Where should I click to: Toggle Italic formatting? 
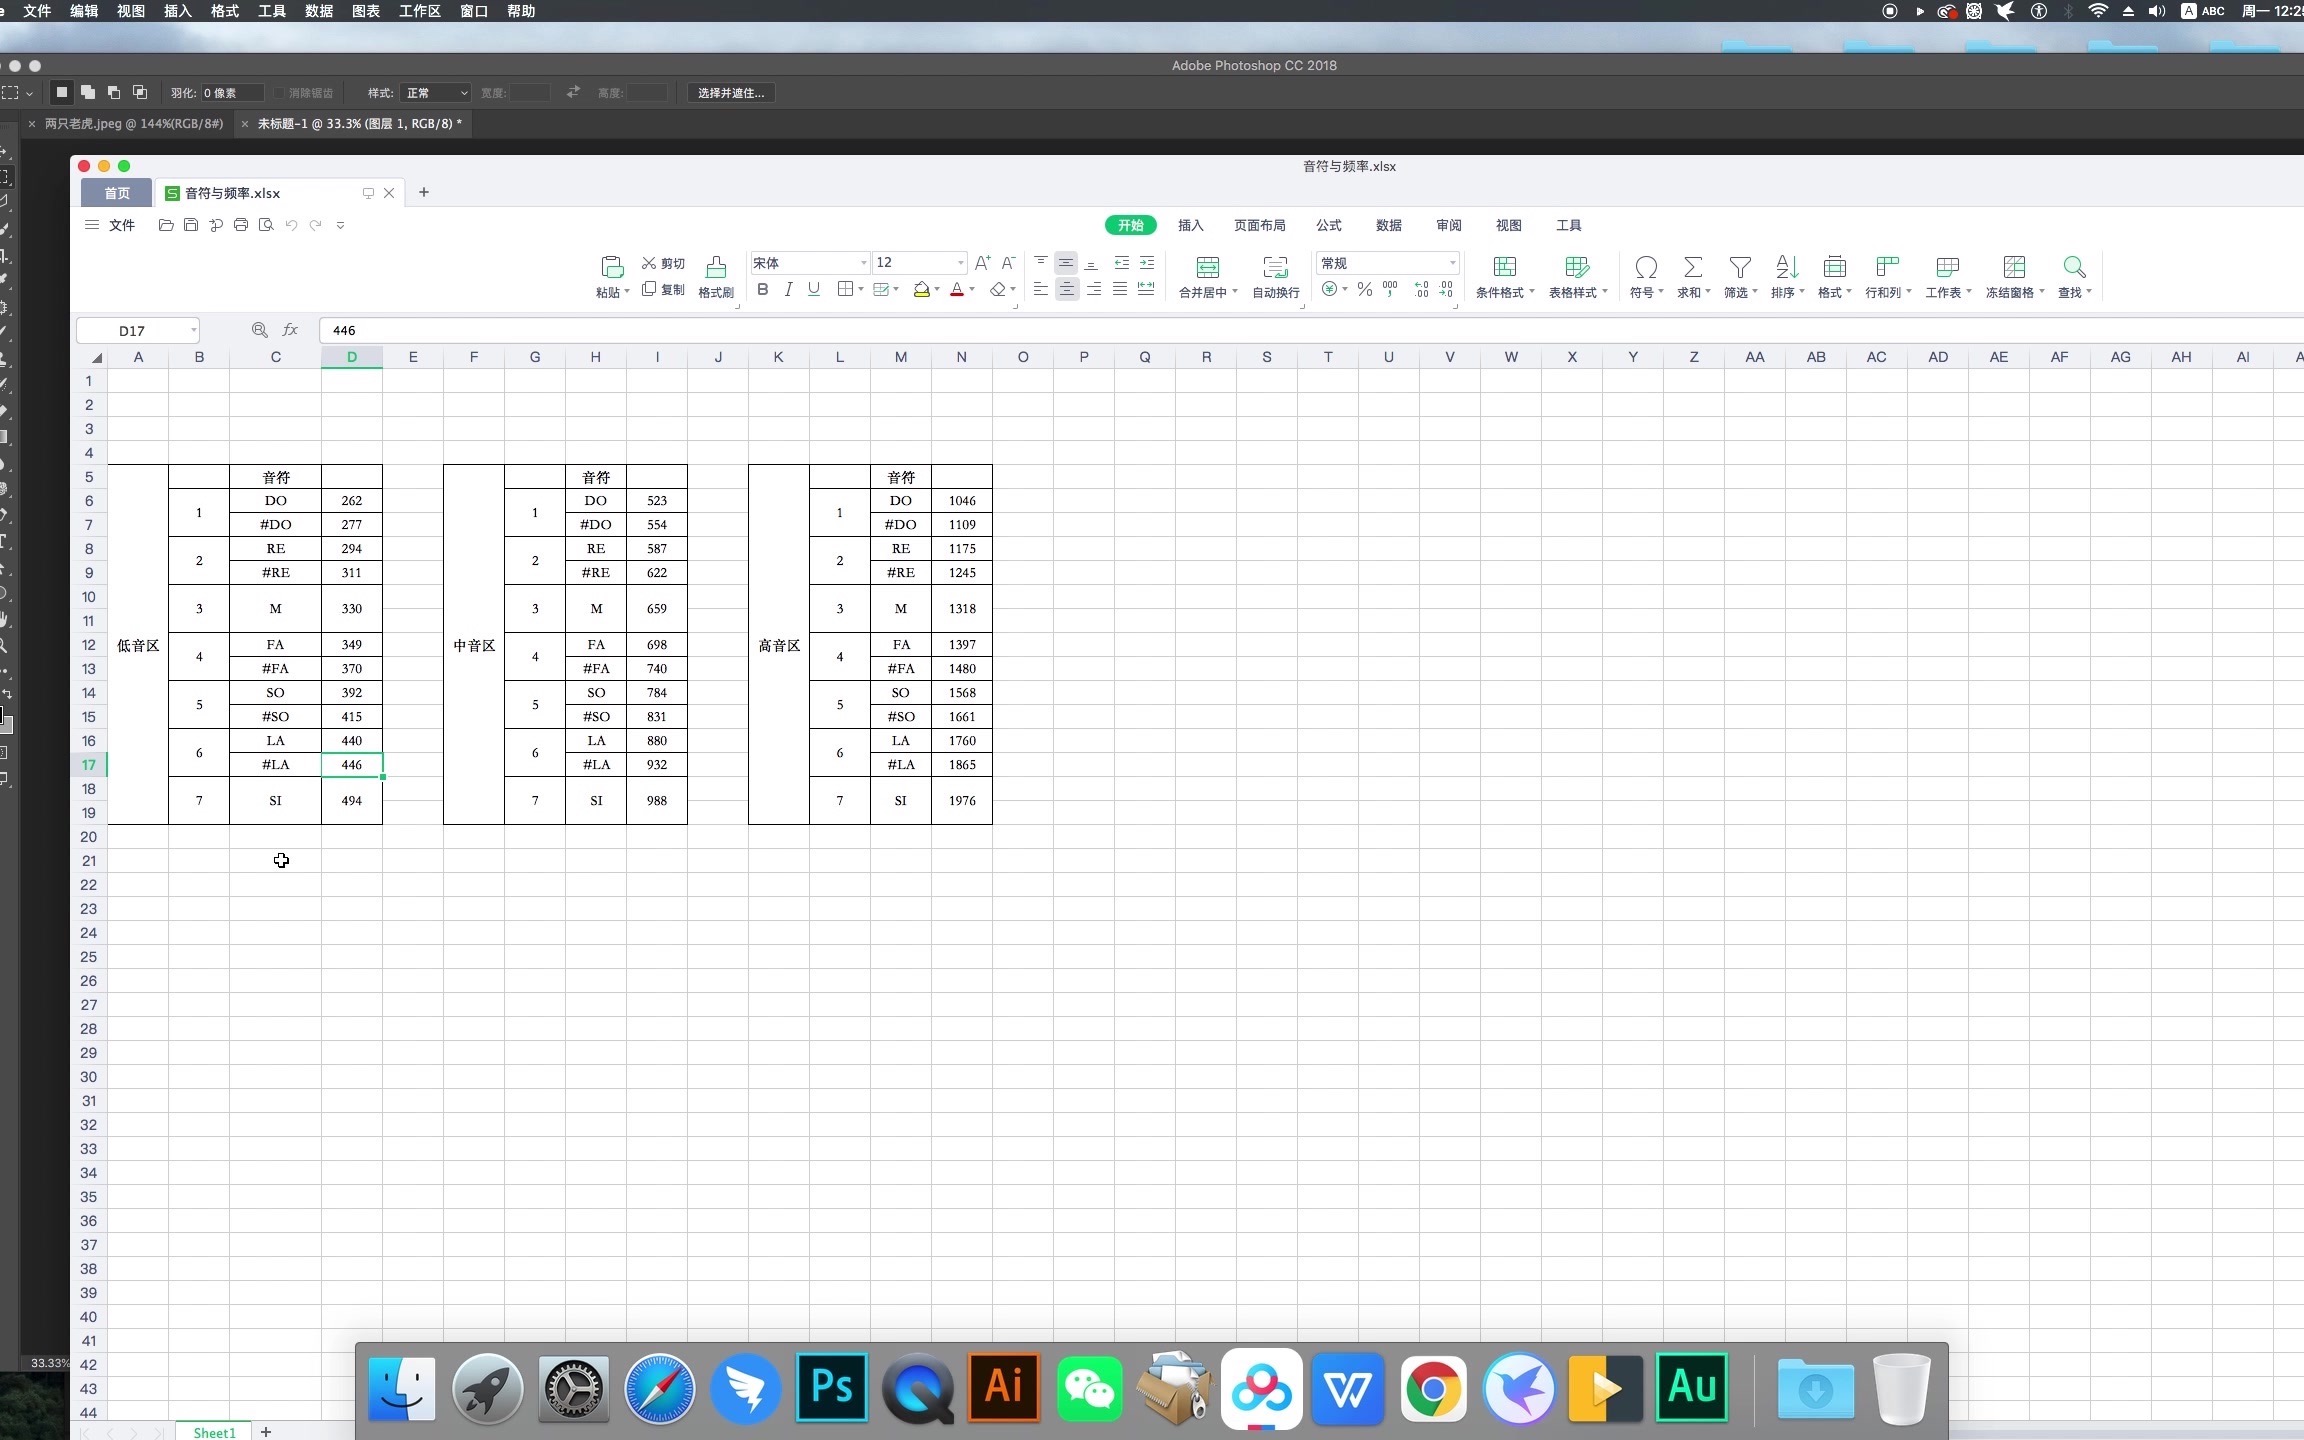[x=788, y=289]
